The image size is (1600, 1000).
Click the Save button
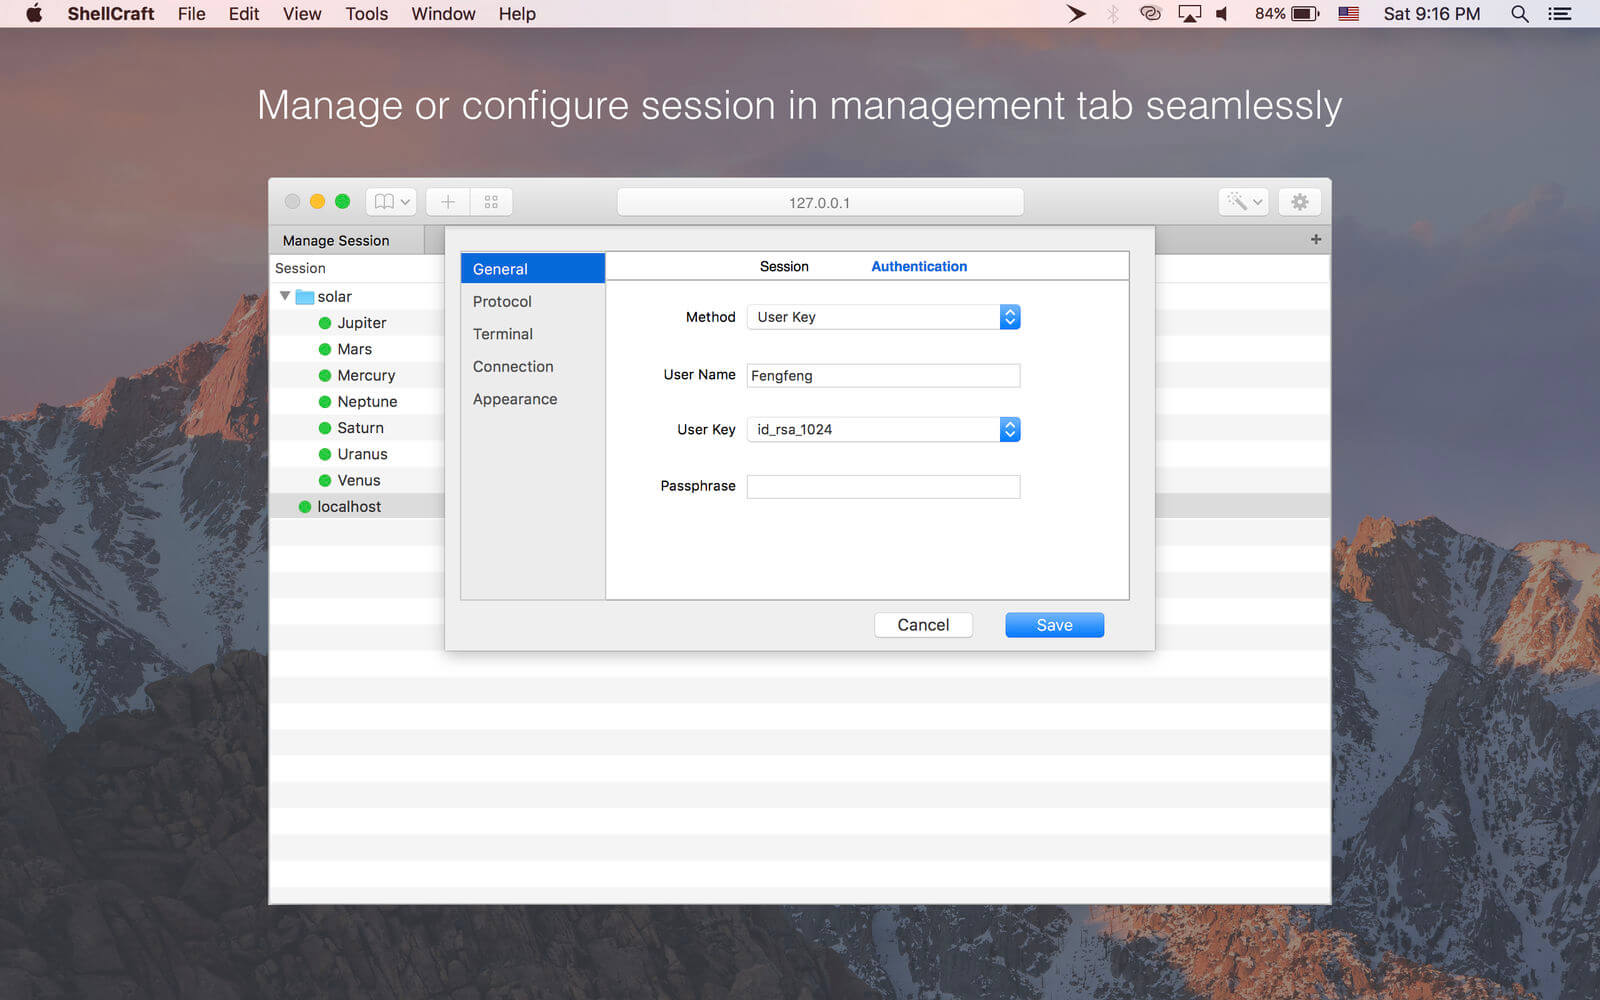[1054, 625]
